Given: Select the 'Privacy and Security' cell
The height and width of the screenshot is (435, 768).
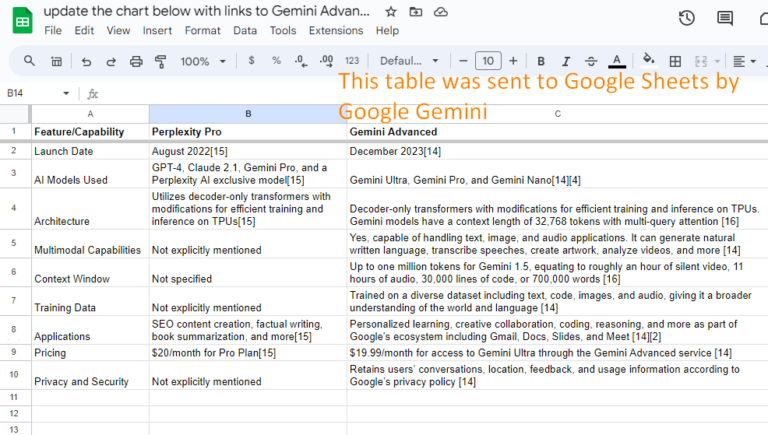Looking at the screenshot, I should pyautogui.click(x=90, y=375).
